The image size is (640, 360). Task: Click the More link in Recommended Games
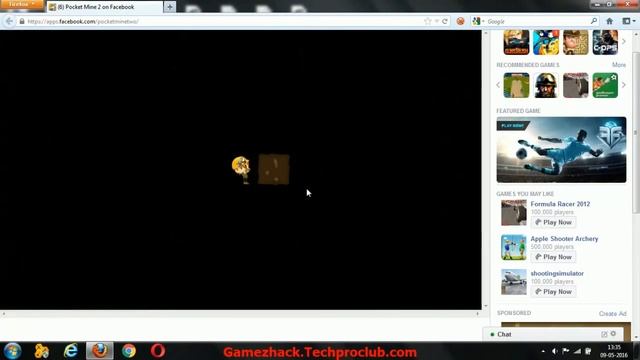tap(619, 65)
